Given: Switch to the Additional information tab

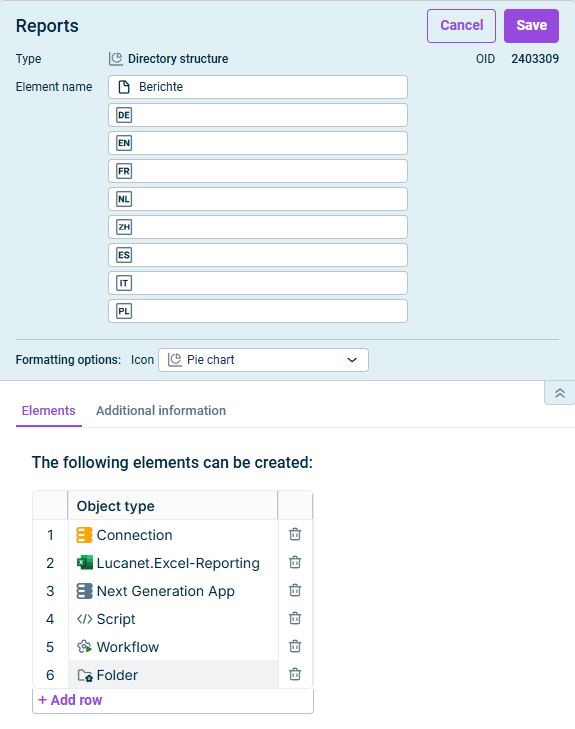Looking at the screenshot, I should (161, 411).
